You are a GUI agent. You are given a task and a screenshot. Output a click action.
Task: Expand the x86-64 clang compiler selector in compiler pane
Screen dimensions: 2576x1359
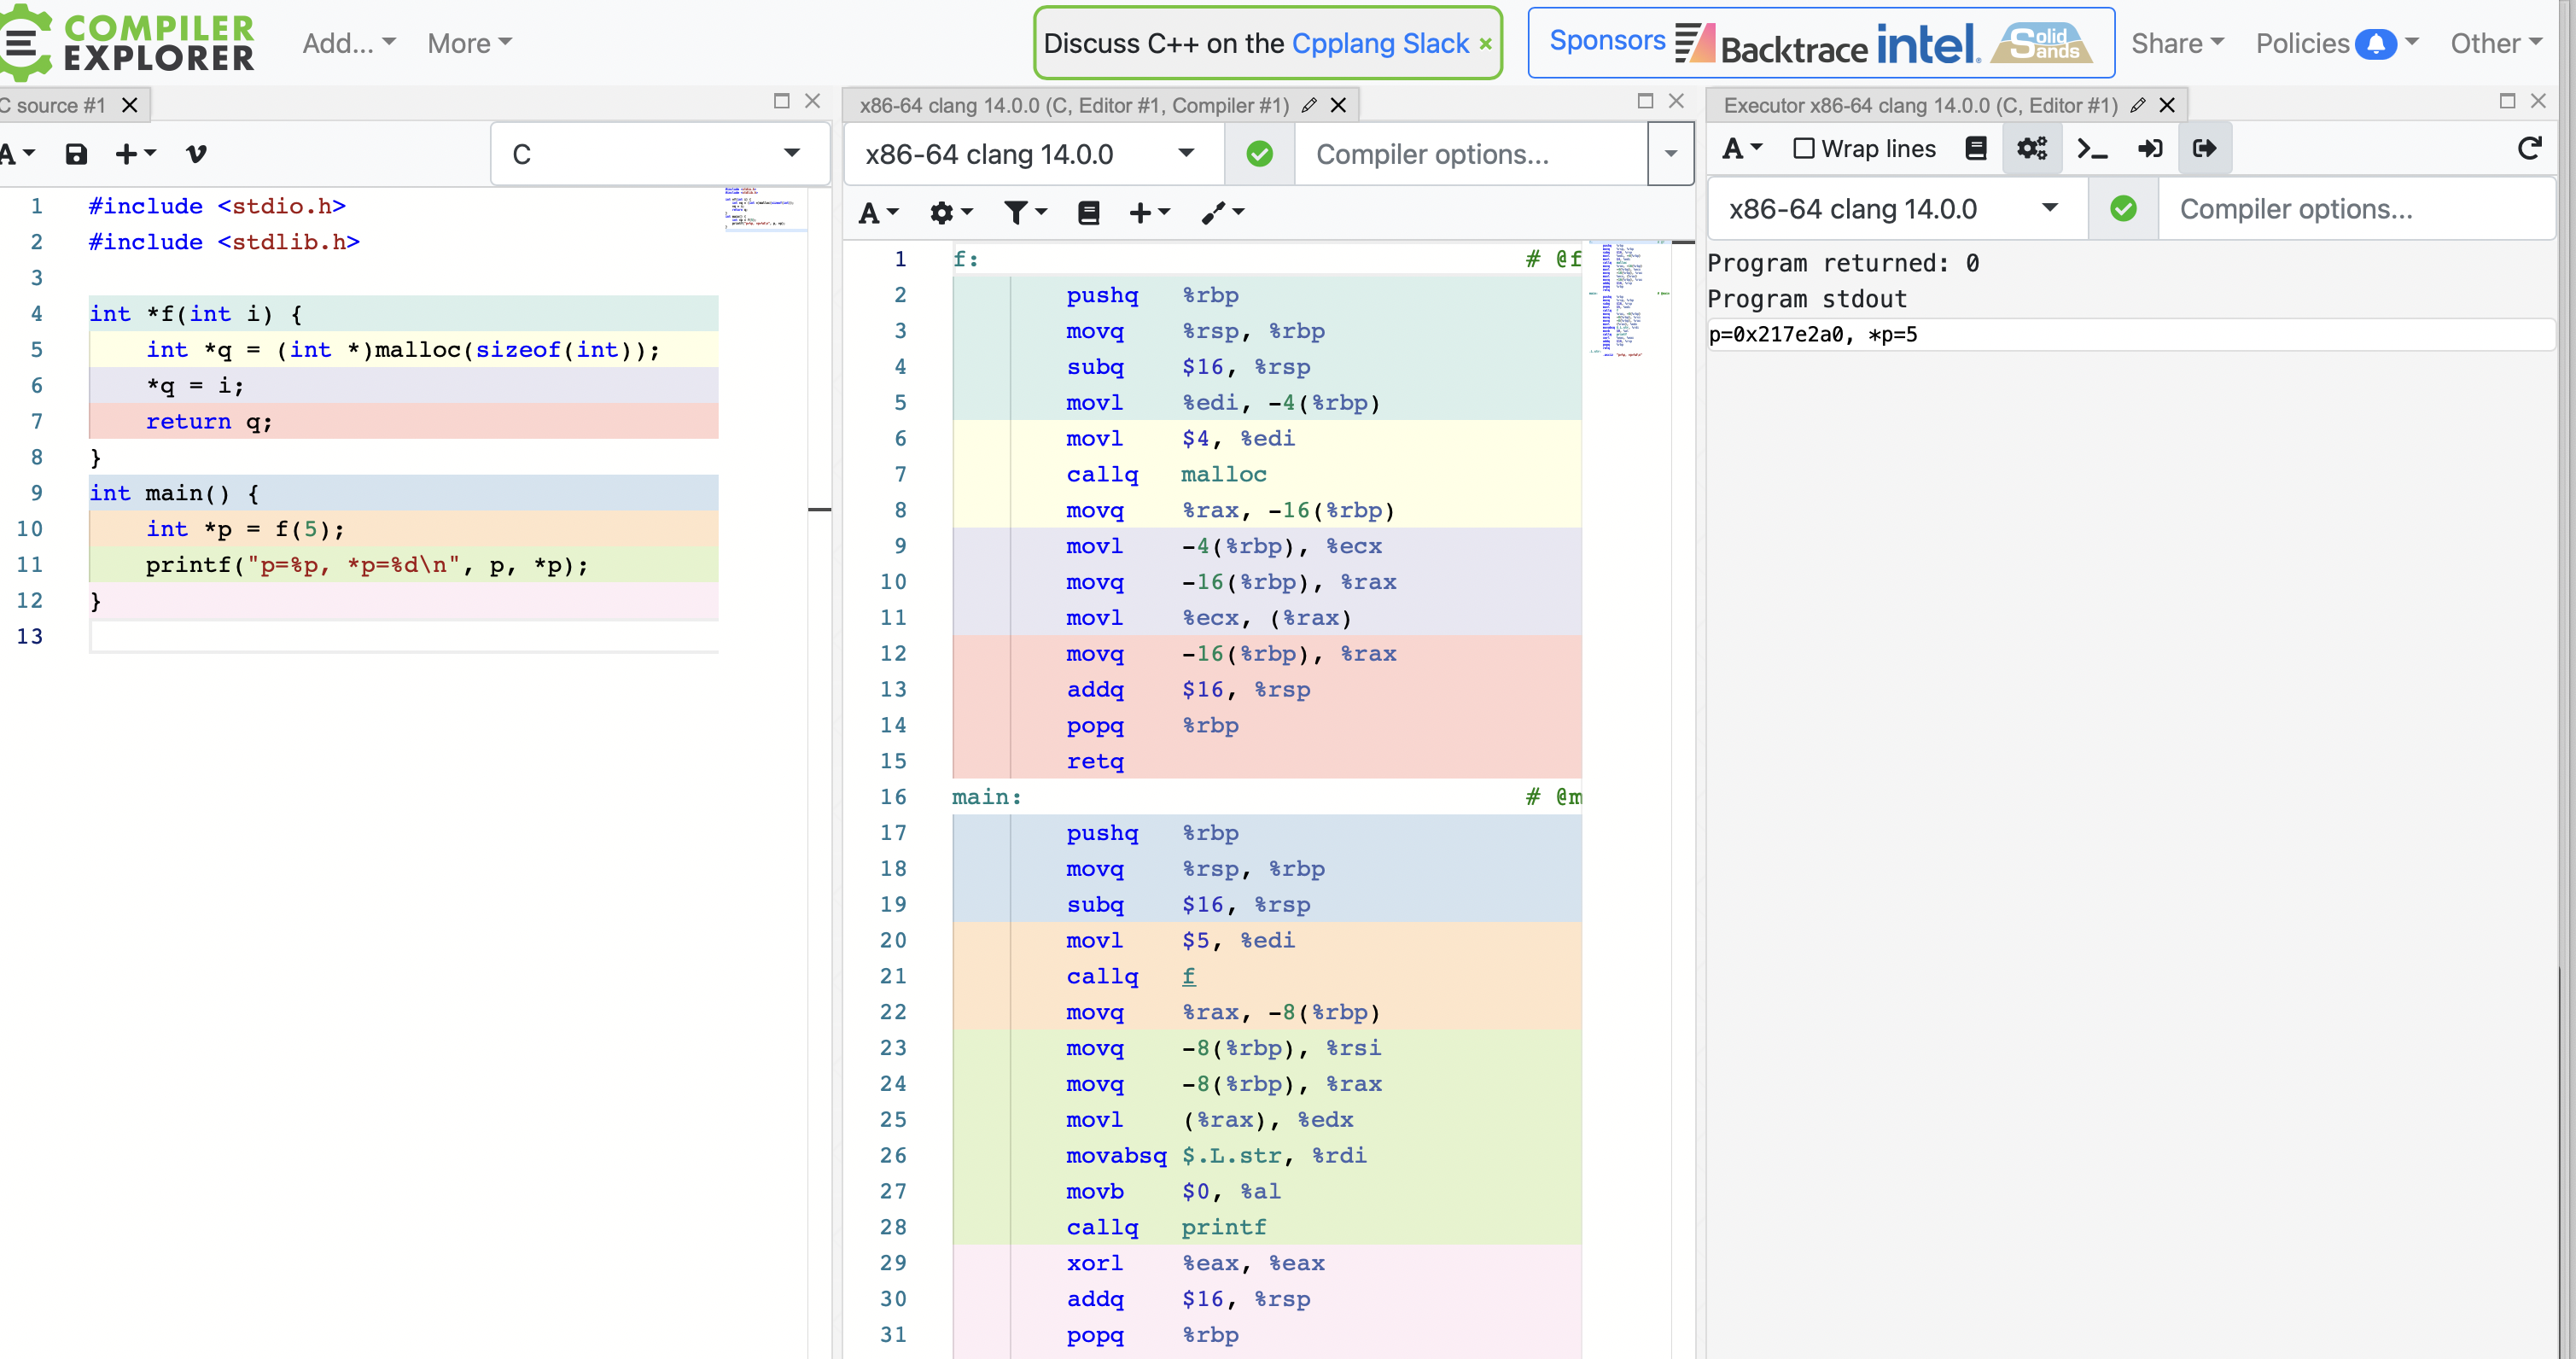pos(1031,154)
